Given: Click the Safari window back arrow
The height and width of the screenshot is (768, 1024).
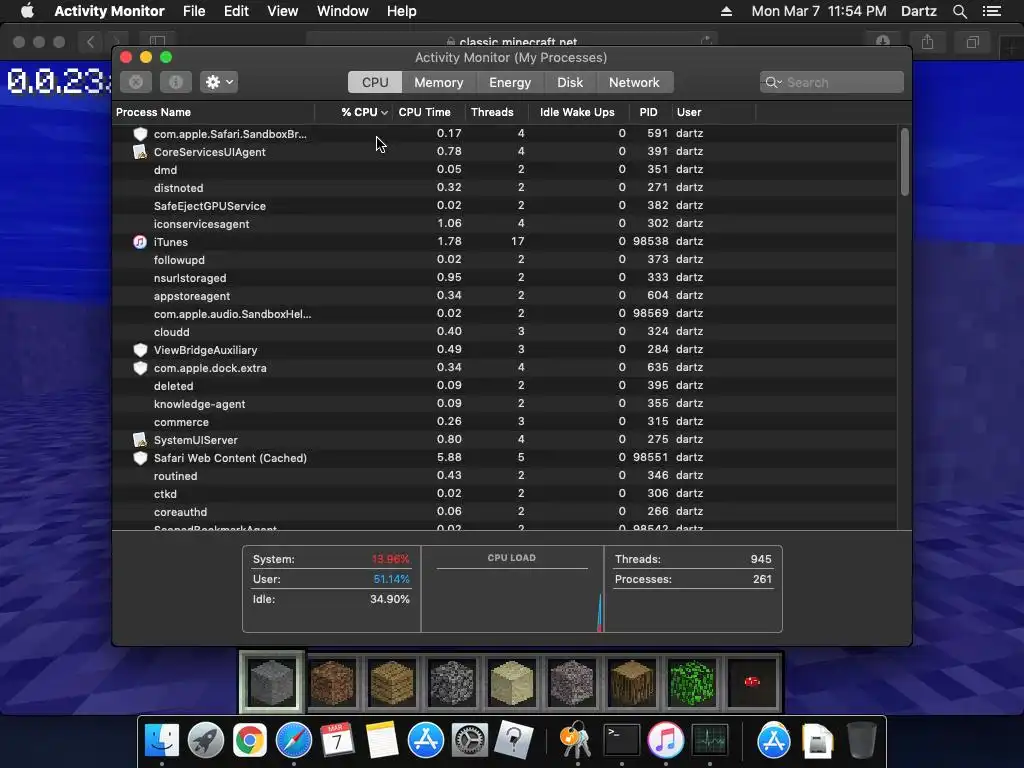Looking at the screenshot, I should pos(91,42).
